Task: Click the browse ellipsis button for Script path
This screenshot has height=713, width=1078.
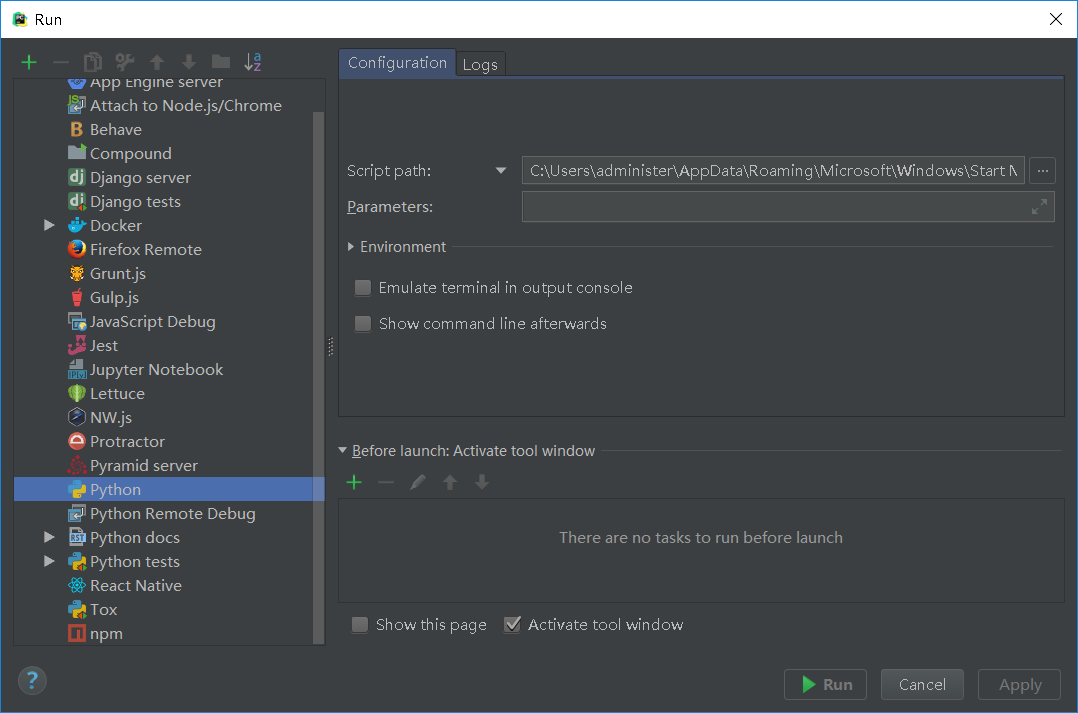Action: [x=1043, y=171]
